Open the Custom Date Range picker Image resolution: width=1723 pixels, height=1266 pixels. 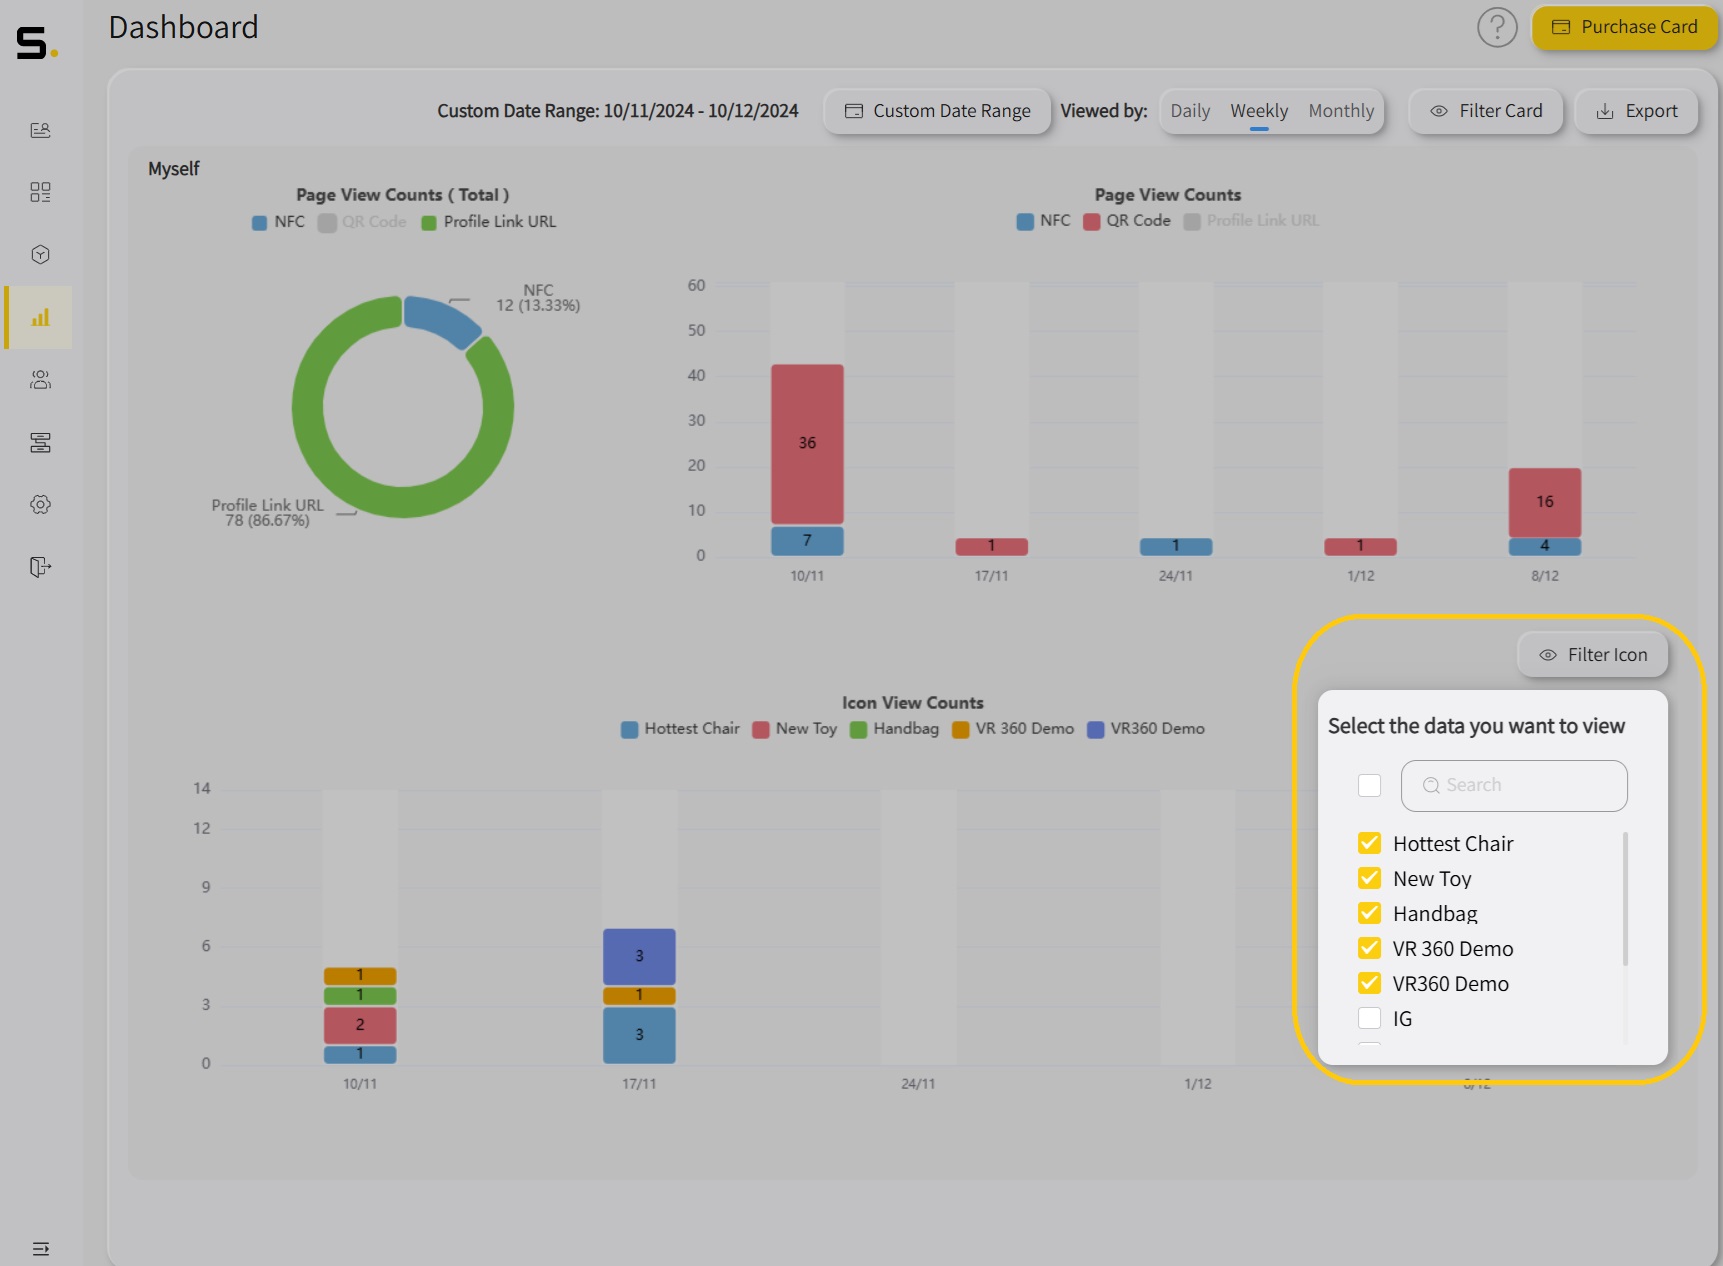point(936,111)
